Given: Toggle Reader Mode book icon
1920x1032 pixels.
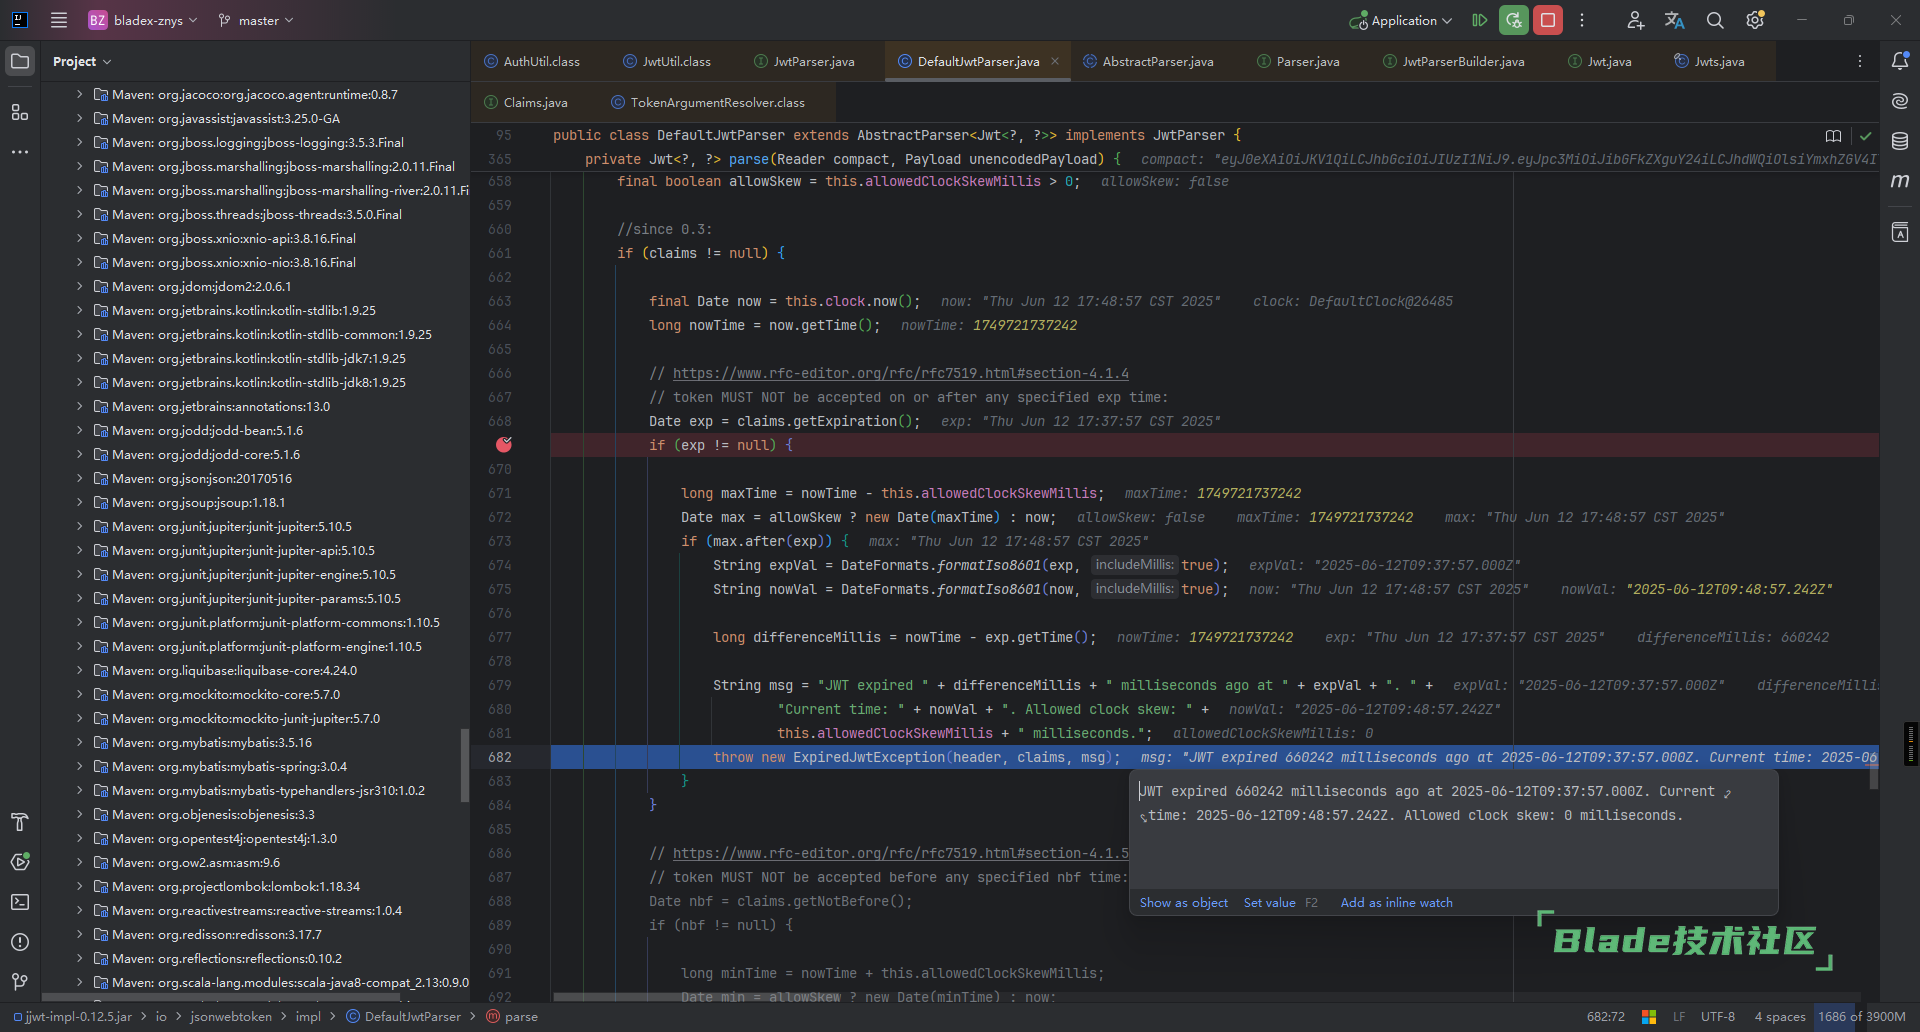Looking at the screenshot, I should tap(1833, 136).
